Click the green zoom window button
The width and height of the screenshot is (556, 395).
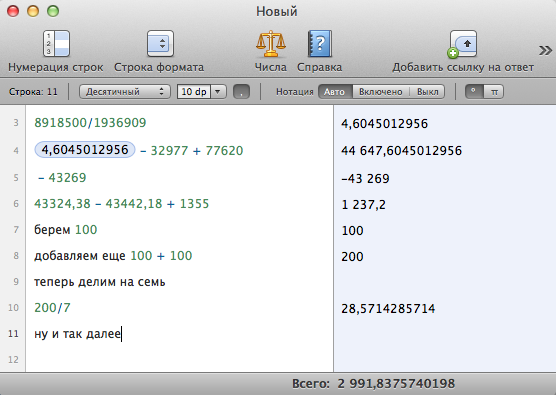[53, 11]
